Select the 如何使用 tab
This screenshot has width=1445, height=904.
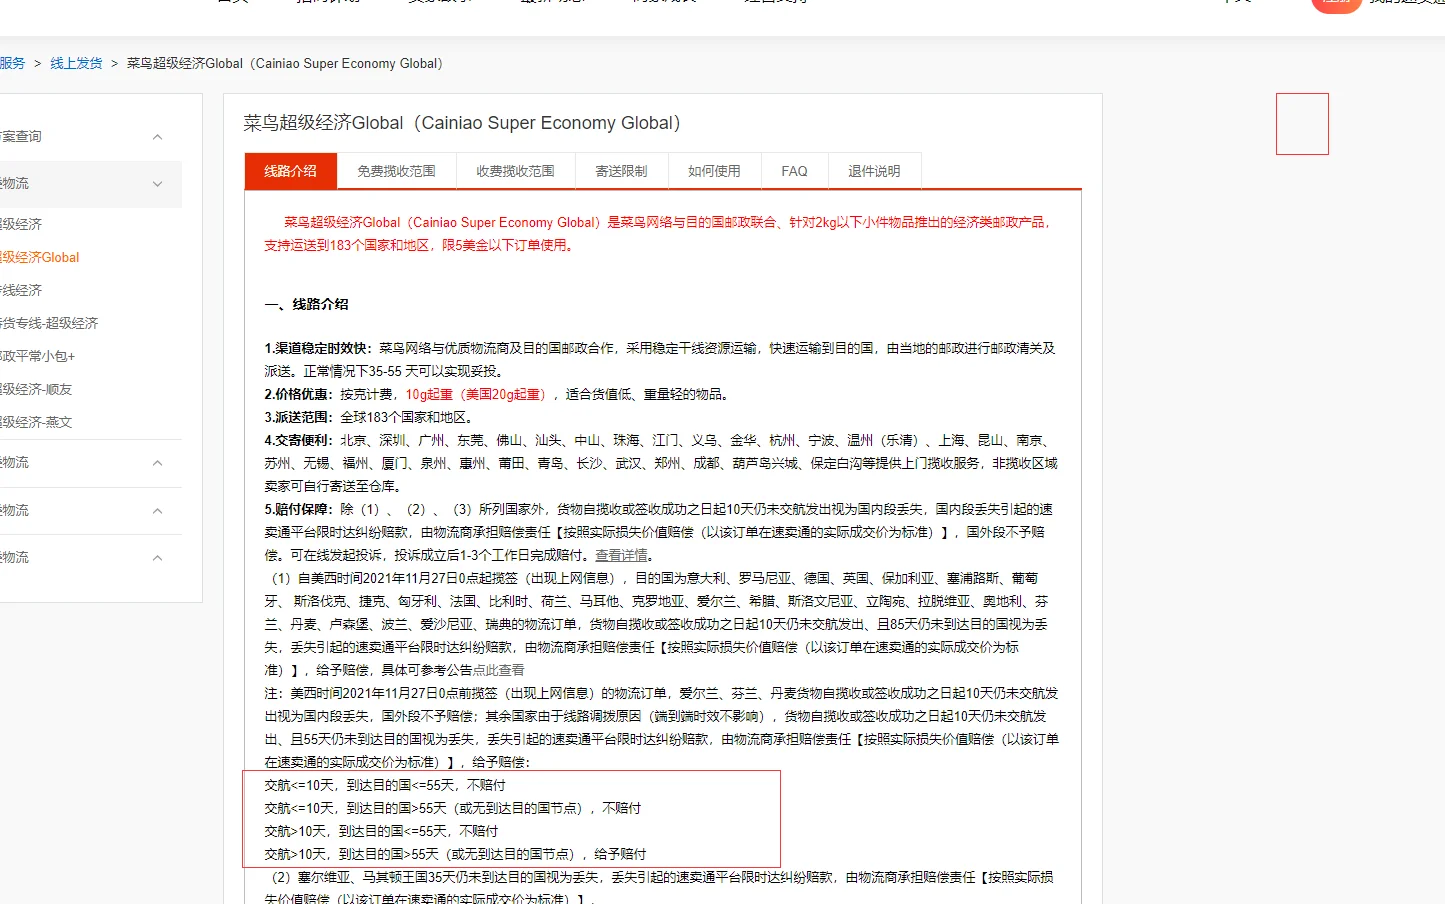(714, 171)
